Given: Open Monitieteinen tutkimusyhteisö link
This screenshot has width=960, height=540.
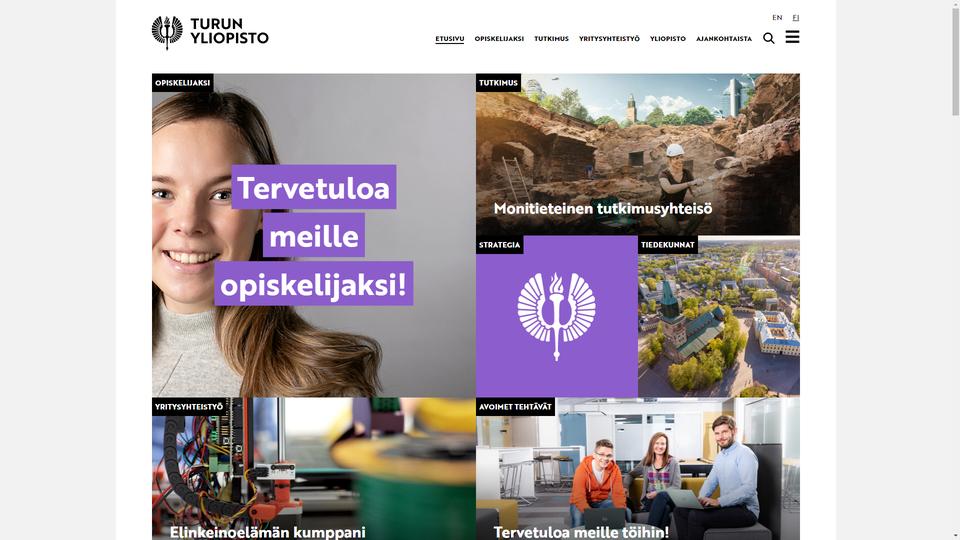Looking at the screenshot, I should point(602,209).
